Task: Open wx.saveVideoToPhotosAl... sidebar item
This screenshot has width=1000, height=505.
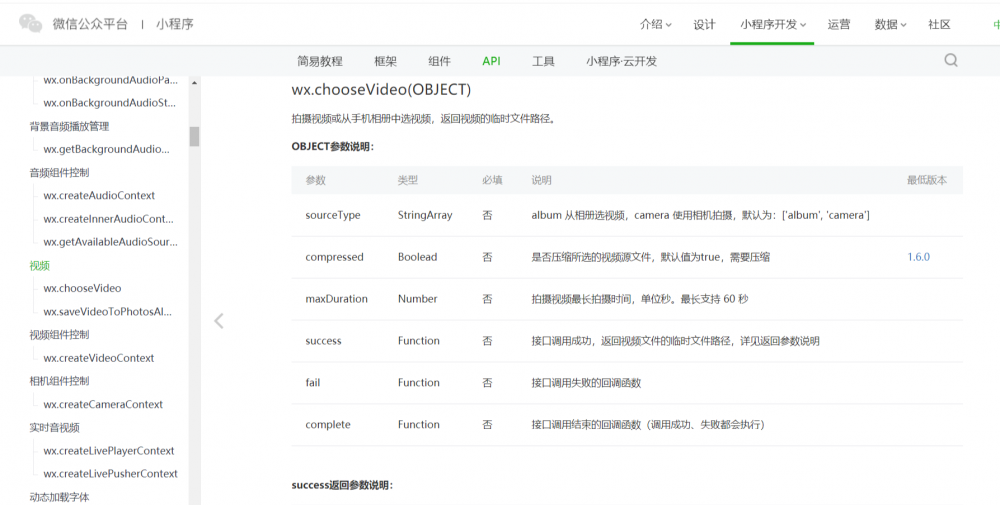Action: 107,312
